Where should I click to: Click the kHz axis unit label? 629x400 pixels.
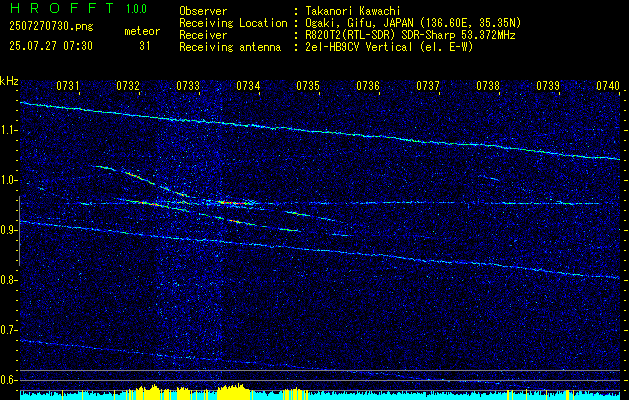9,81
